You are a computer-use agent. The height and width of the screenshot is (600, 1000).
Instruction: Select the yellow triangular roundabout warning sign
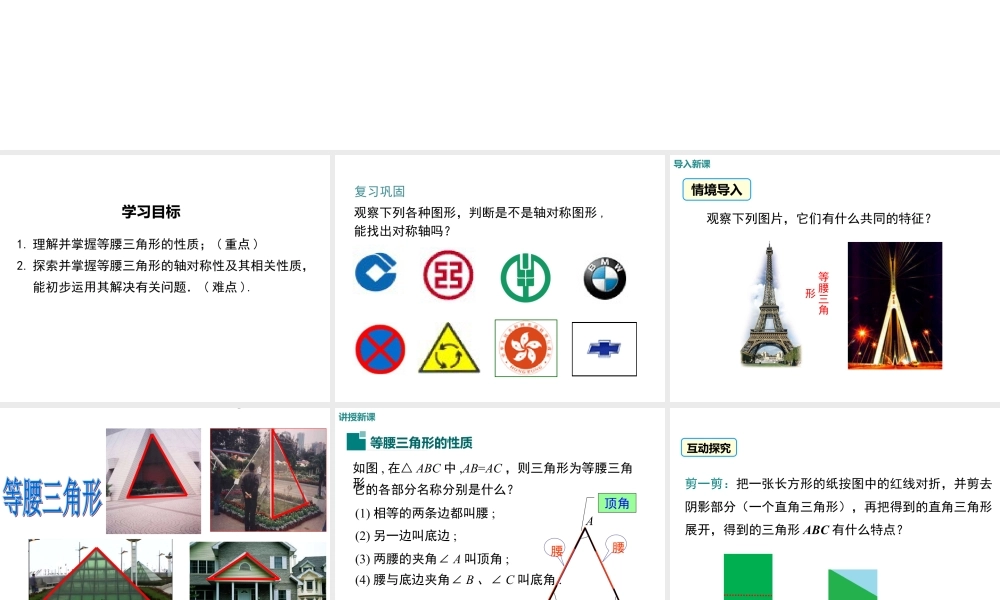[x=449, y=349]
